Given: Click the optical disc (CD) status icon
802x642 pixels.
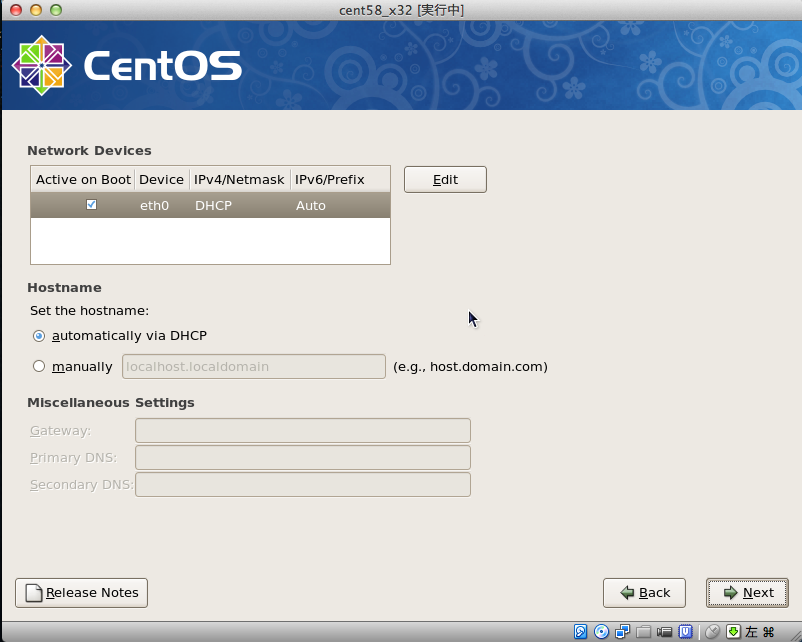Looking at the screenshot, I should tap(601, 632).
